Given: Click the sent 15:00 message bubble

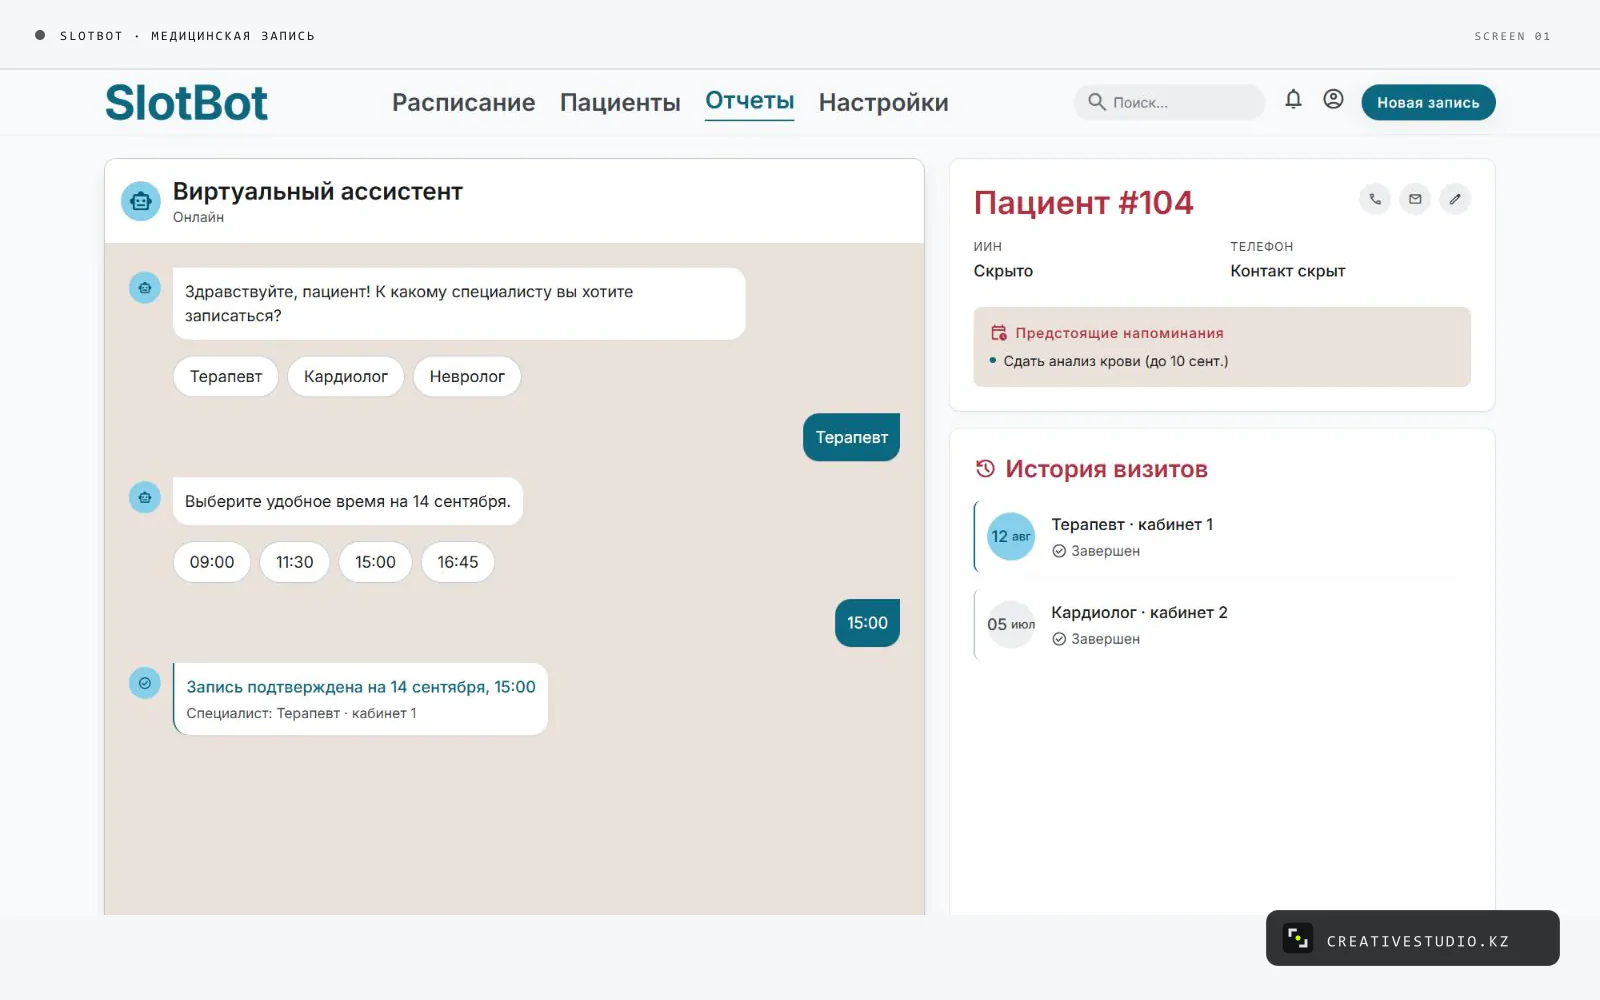Looking at the screenshot, I should tap(867, 623).
